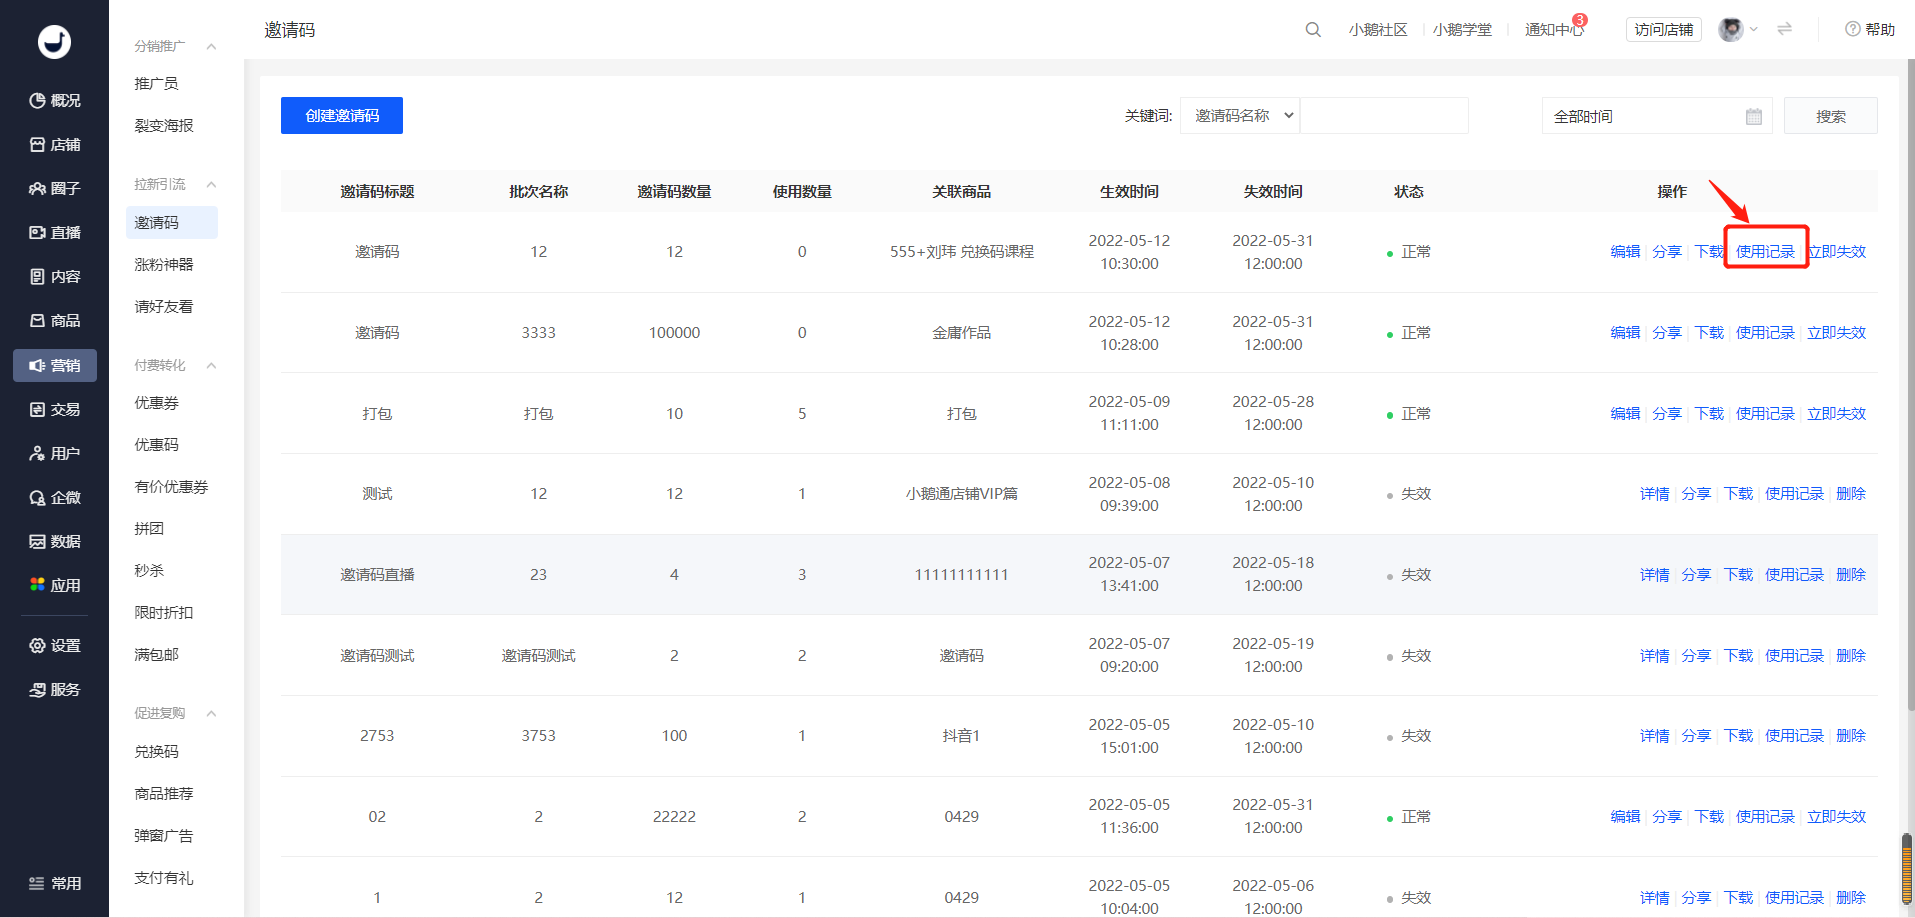Open the 直播 sidebar item
The height and width of the screenshot is (918, 1915).
tap(55, 232)
